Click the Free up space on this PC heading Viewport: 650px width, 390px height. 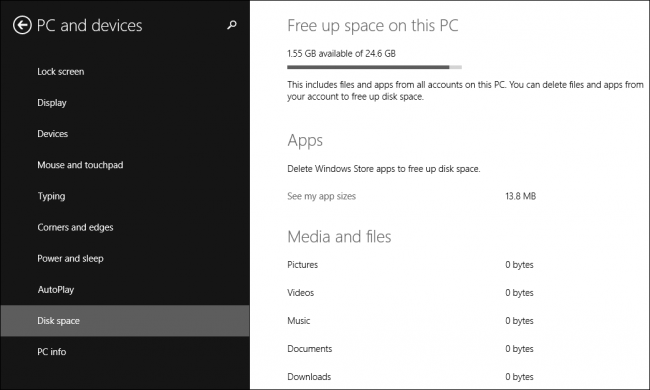click(373, 26)
